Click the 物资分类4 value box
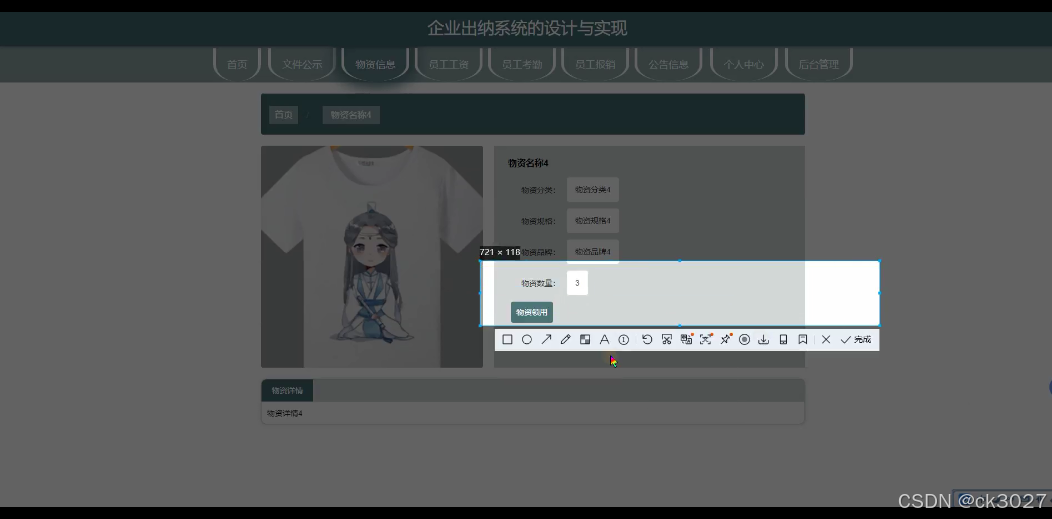1052x519 pixels. [592, 190]
